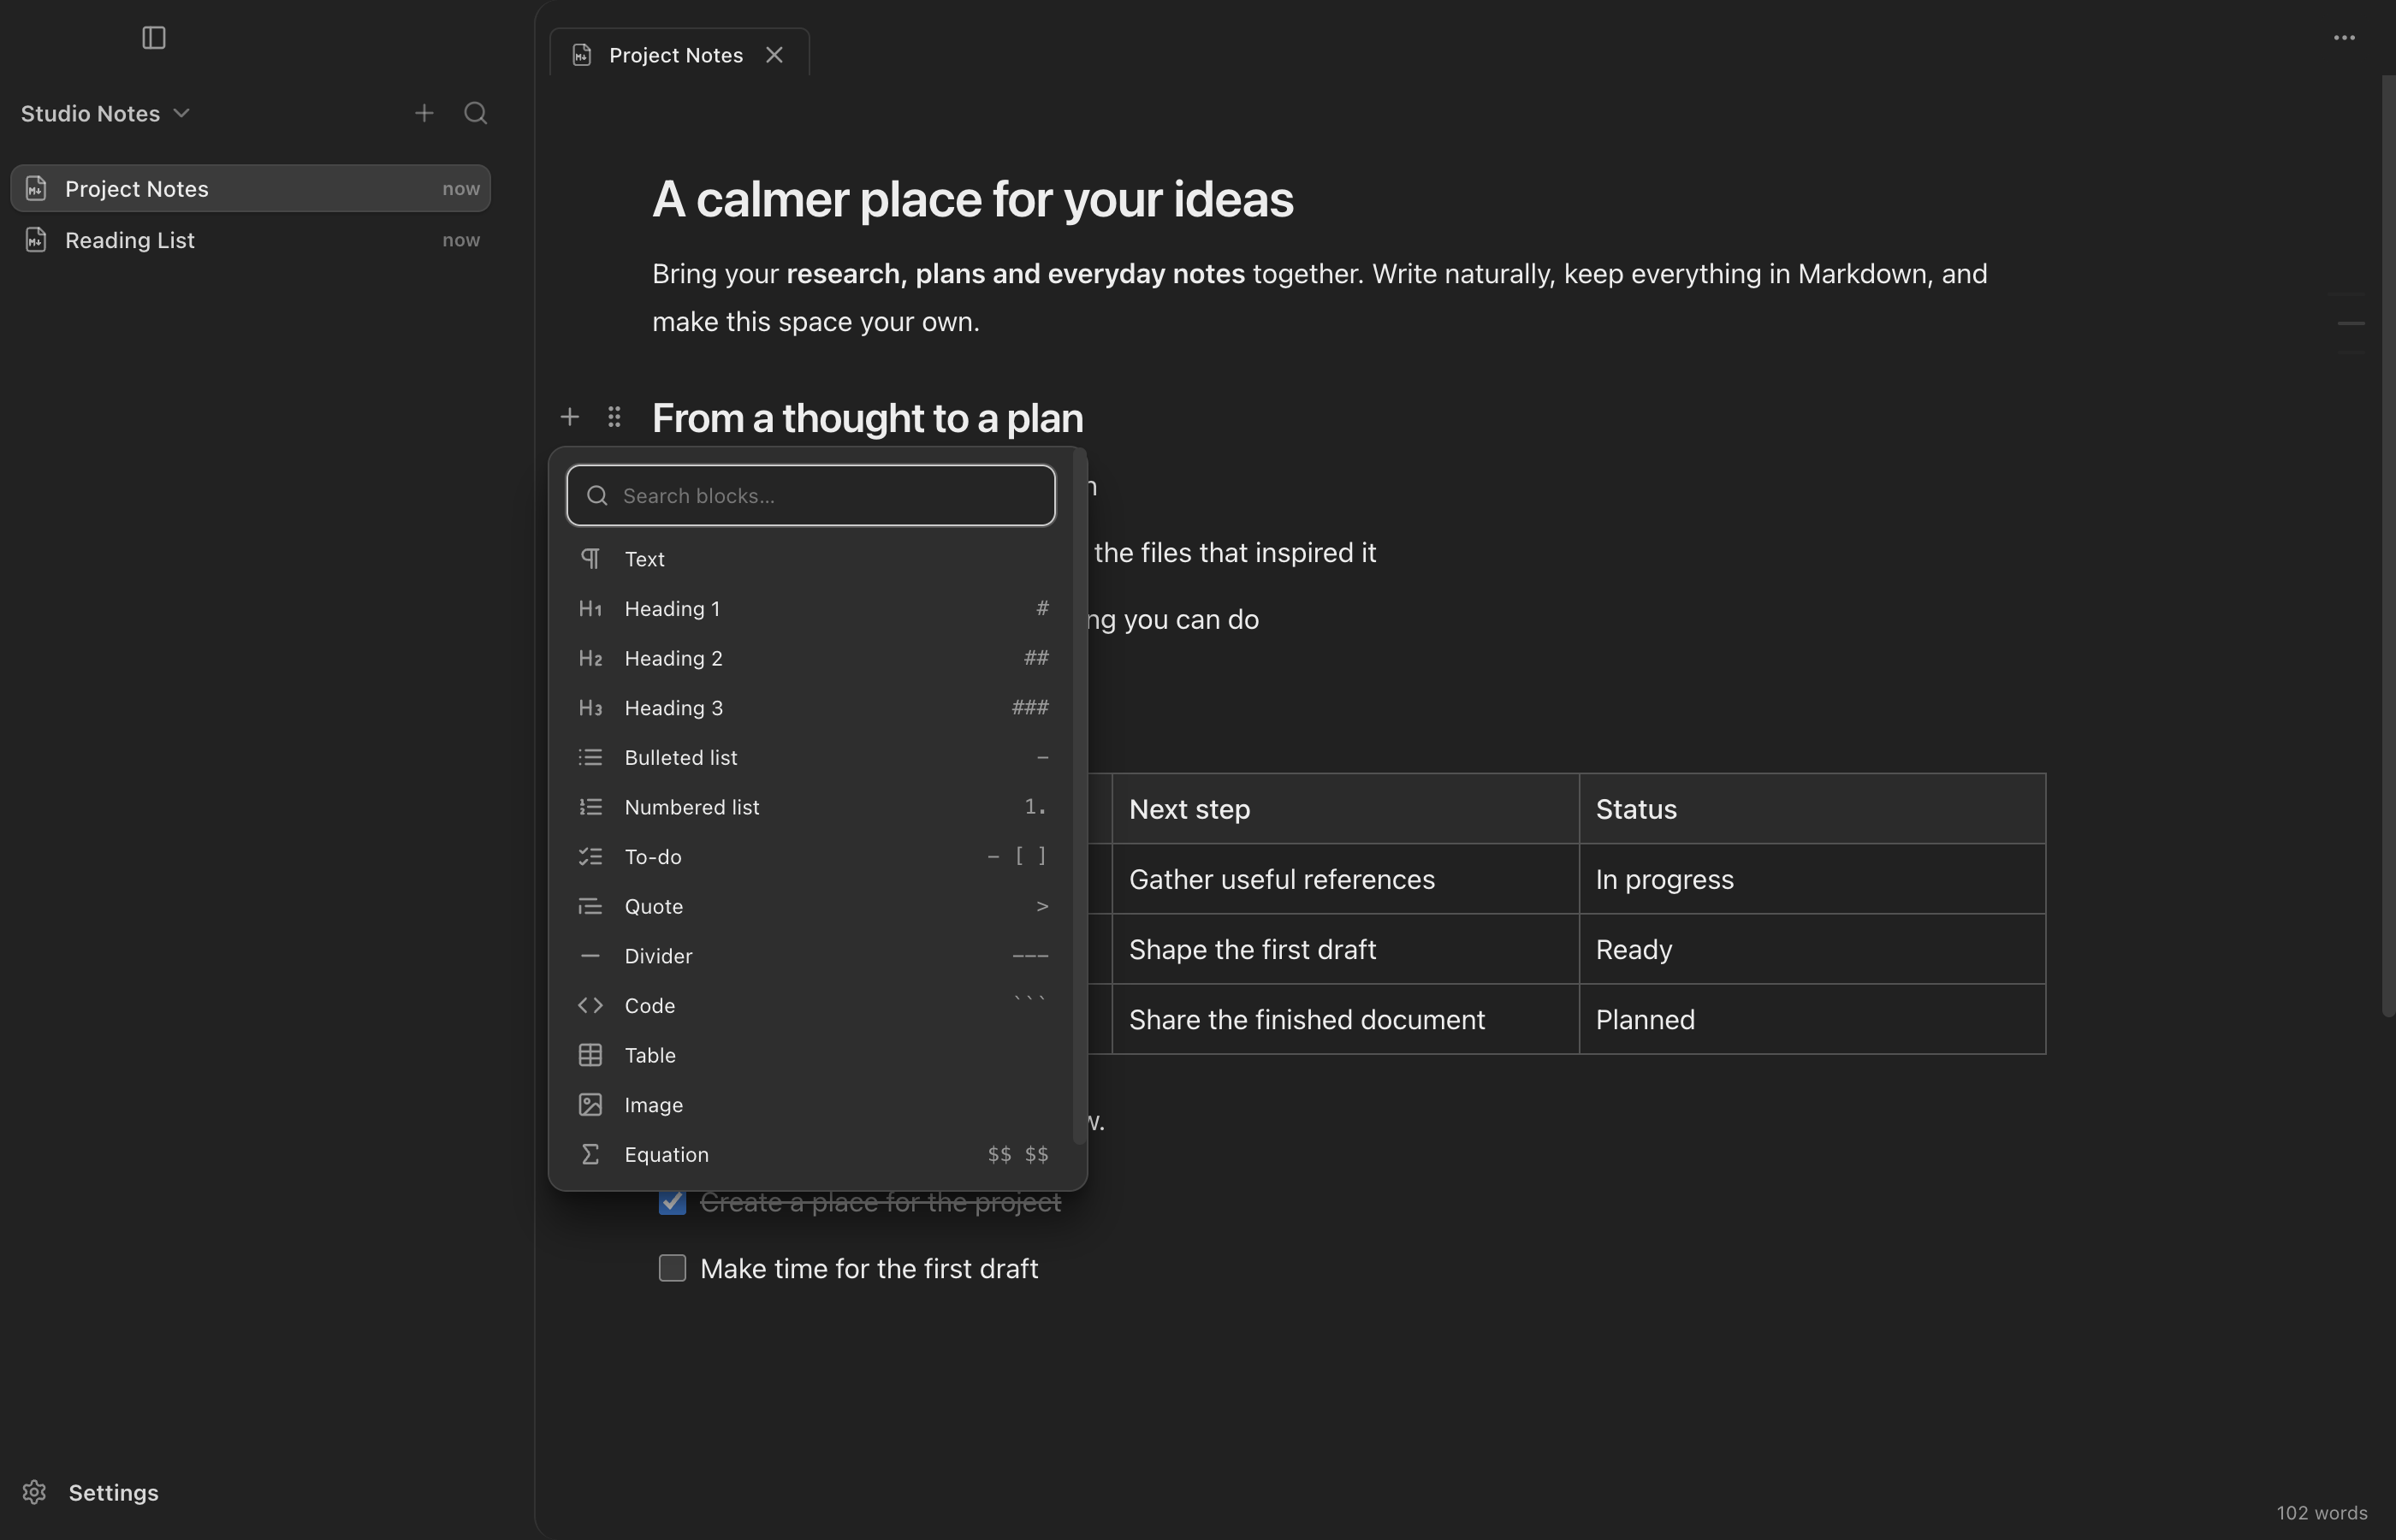Image resolution: width=2396 pixels, height=1540 pixels.
Task: Click the Image picture icon
Action: (591, 1104)
